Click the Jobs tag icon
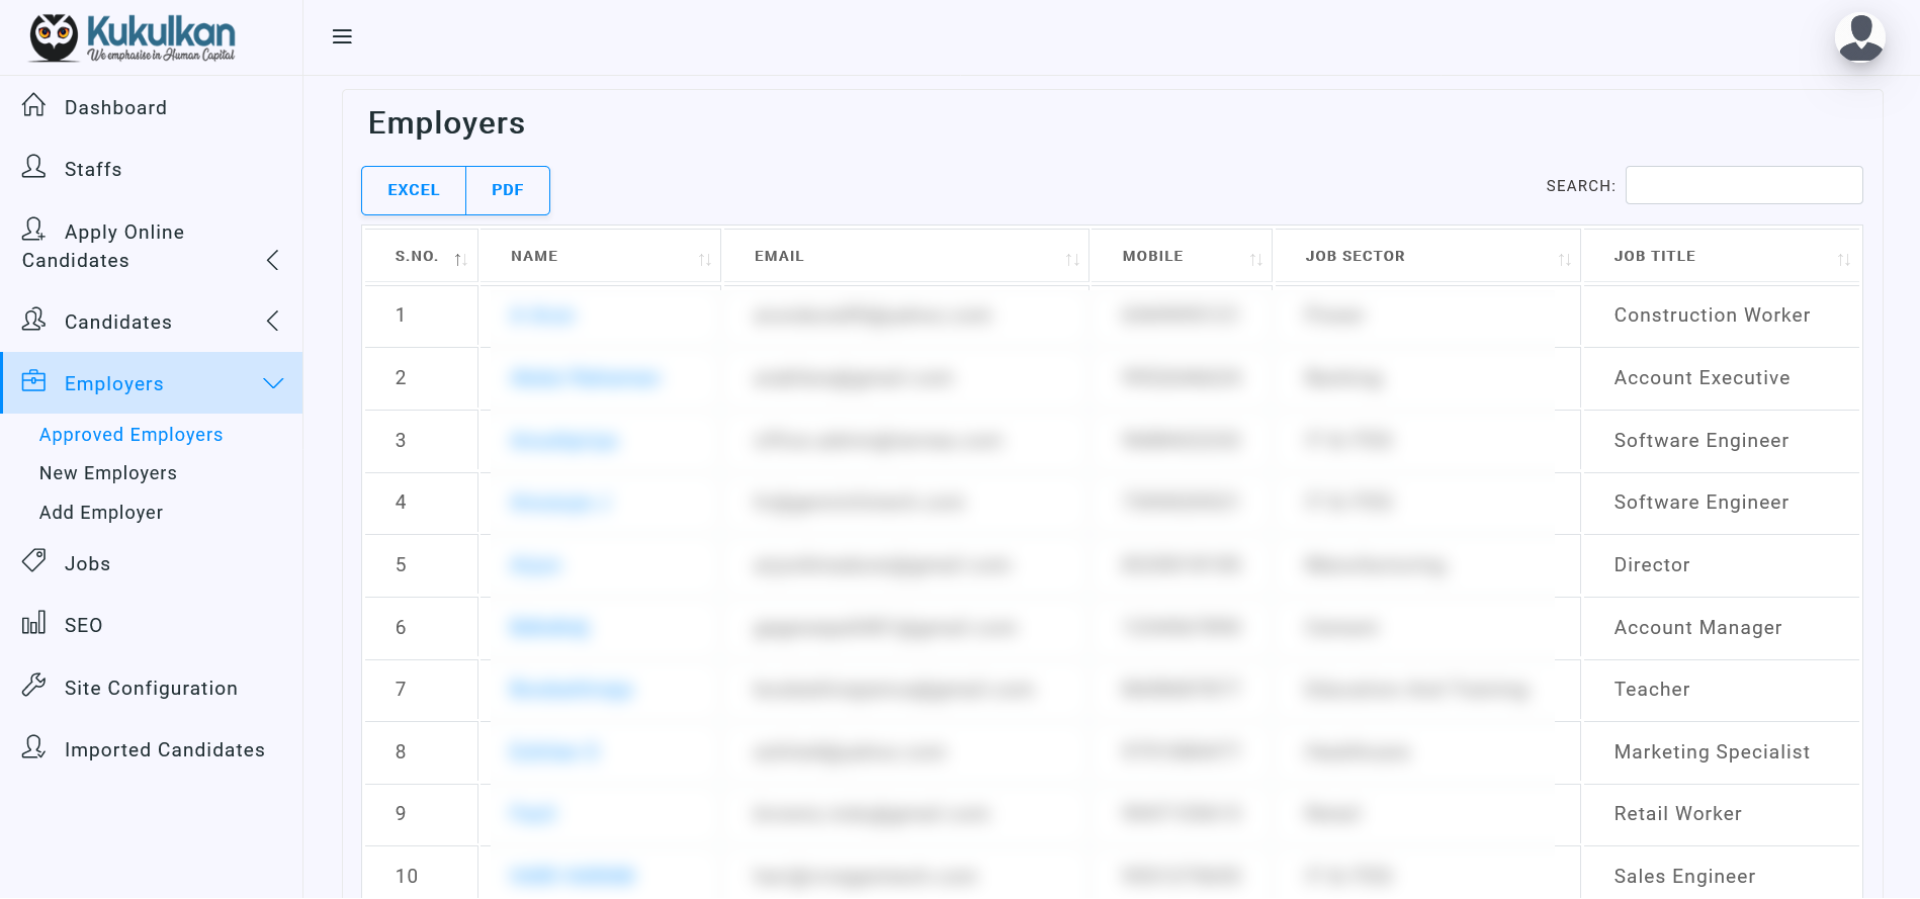Viewport: 1920px width, 899px height. [34, 561]
